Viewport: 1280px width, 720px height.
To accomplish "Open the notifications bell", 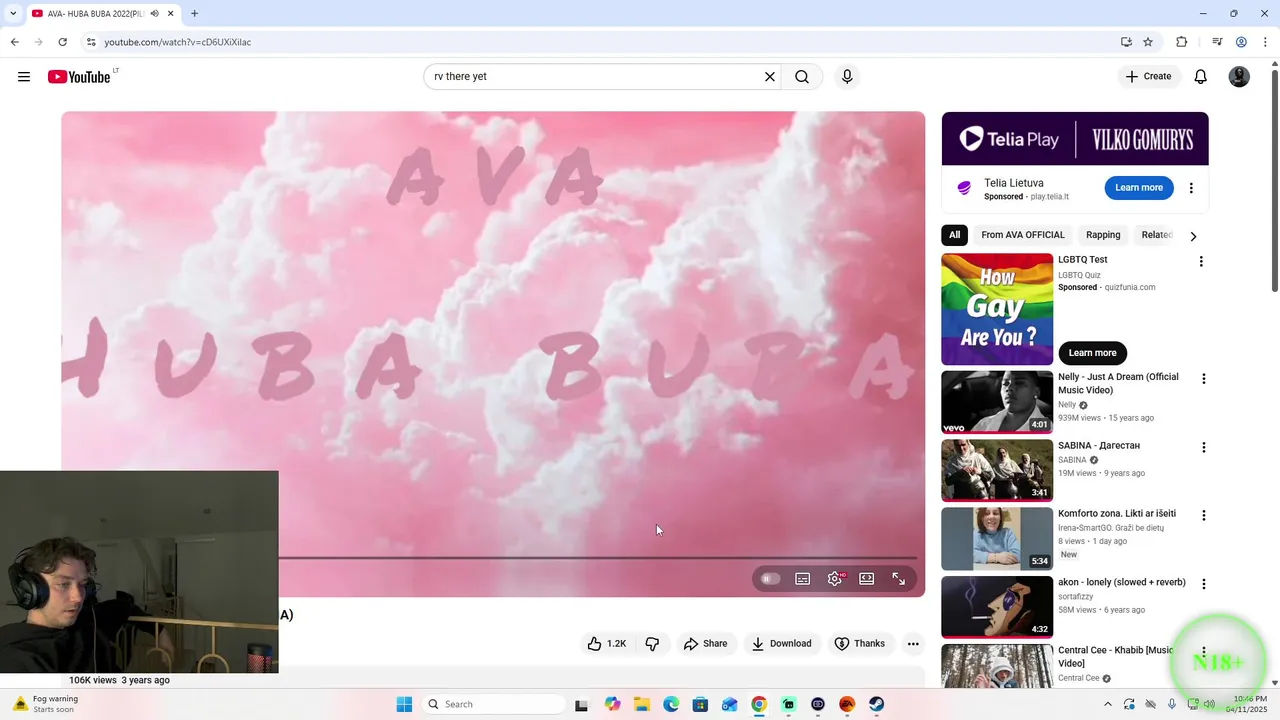I will [x=1201, y=77].
